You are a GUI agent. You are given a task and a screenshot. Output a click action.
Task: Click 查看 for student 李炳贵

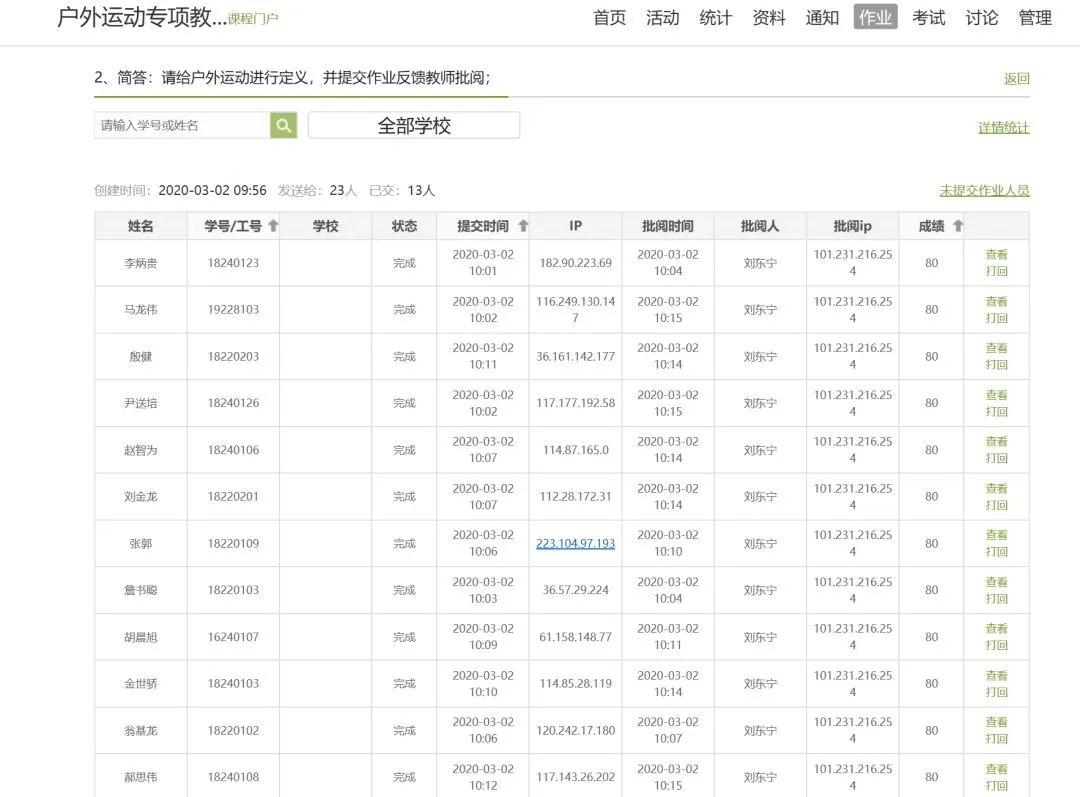point(996,255)
